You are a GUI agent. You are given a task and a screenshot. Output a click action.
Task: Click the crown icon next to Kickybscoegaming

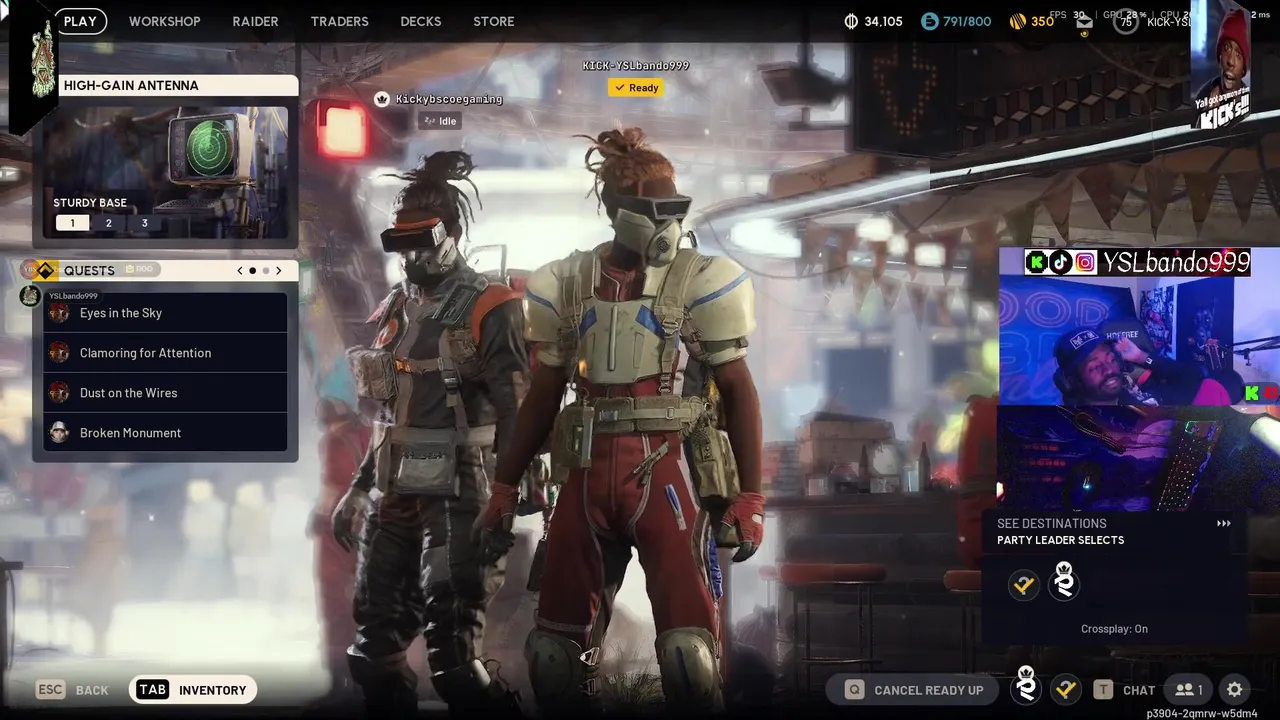(x=381, y=99)
